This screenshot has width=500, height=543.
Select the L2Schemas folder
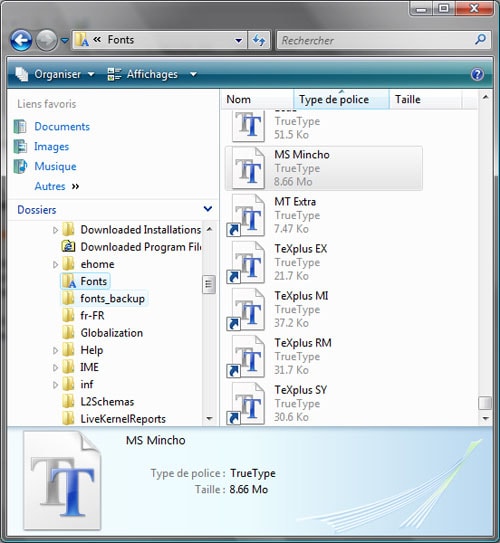click(107, 402)
